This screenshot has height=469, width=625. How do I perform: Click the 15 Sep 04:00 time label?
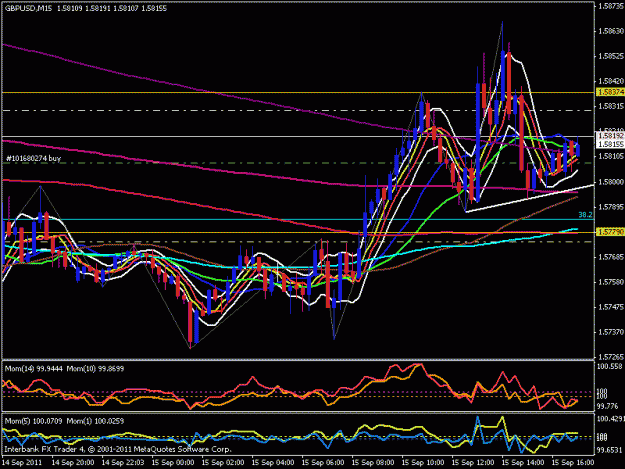[x=273, y=463]
